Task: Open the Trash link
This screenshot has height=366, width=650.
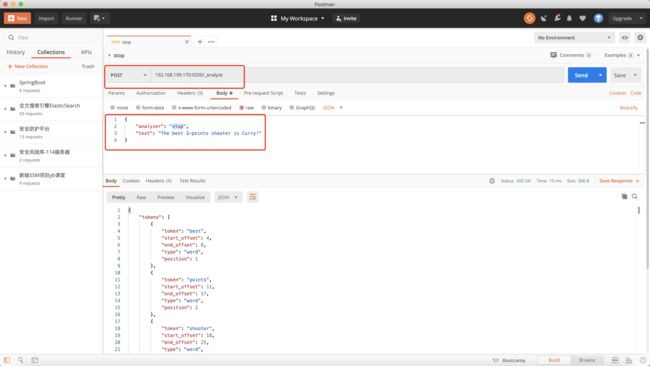Action: 88,66
